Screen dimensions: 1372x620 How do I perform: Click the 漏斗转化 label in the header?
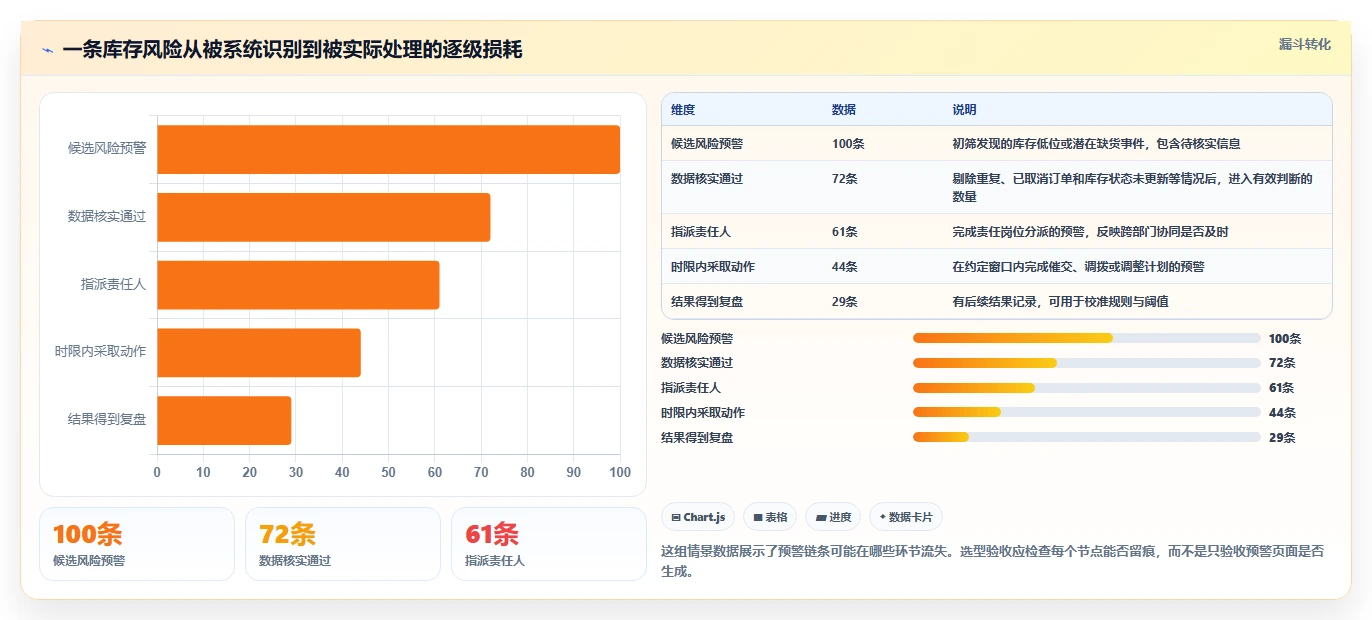(1304, 44)
